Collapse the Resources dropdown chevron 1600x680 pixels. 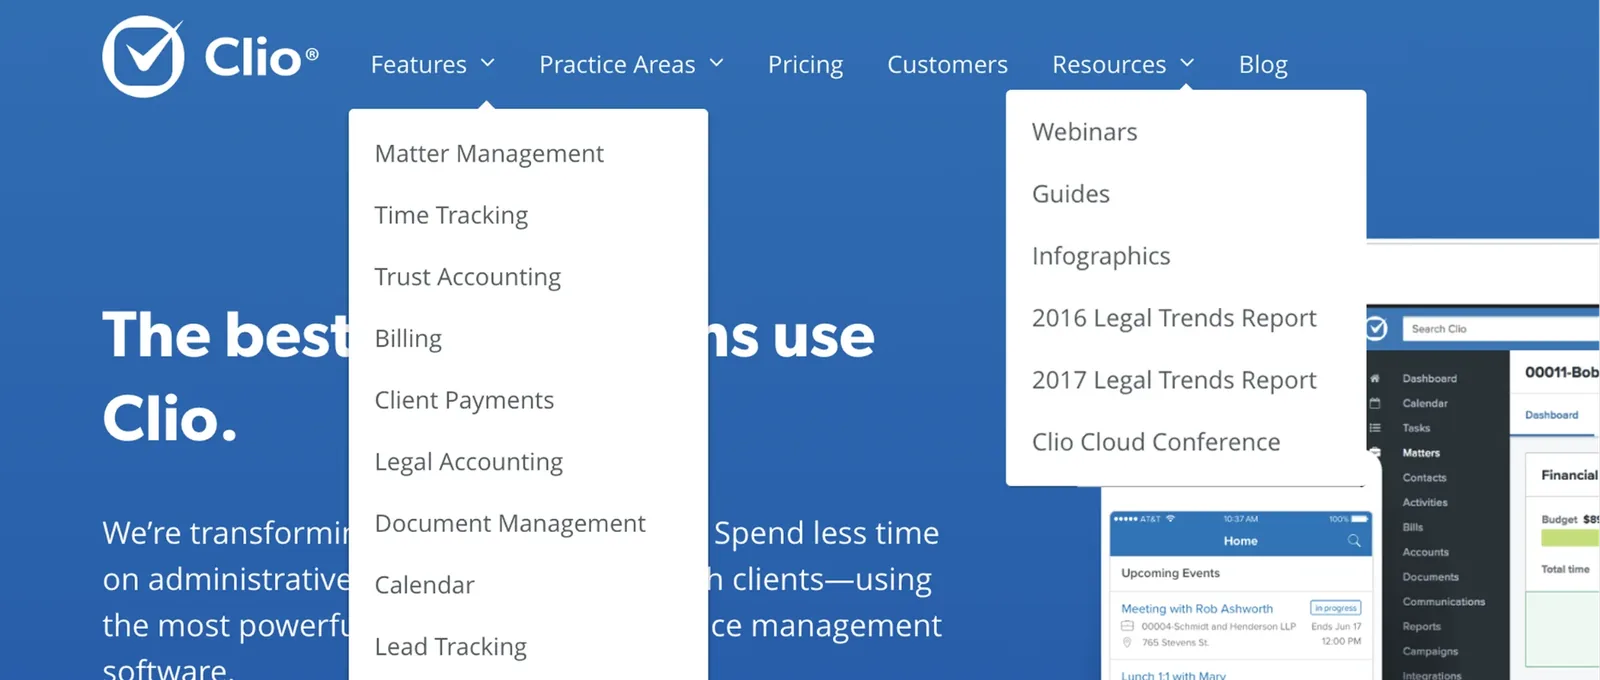click(1187, 63)
